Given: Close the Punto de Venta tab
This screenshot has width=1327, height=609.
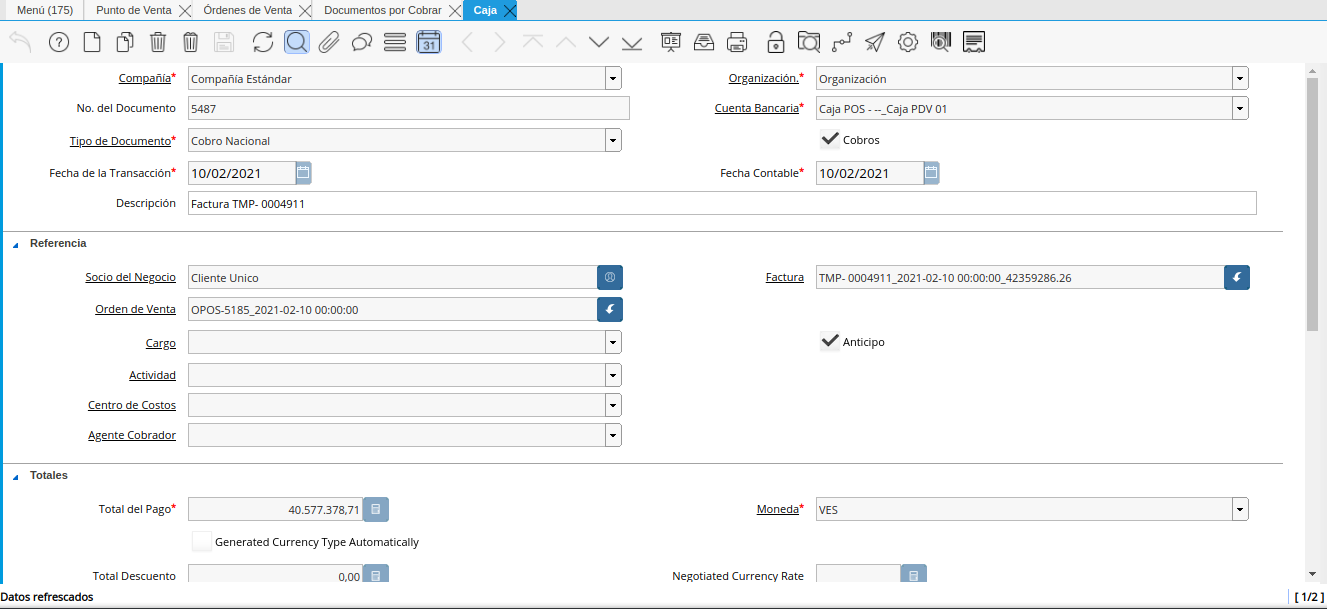Looking at the screenshot, I should point(184,11).
